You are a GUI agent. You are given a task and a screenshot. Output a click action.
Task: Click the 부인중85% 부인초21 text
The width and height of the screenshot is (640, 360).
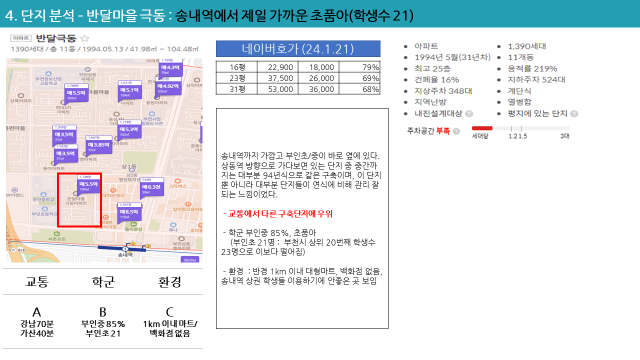click(x=103, y=329)
